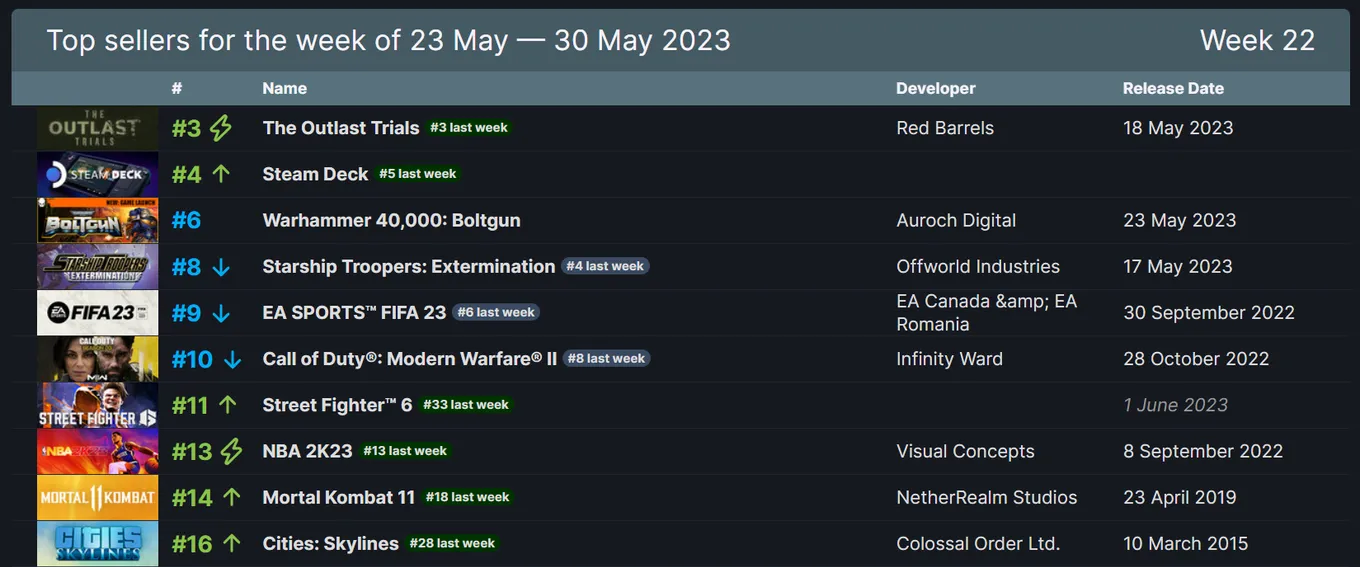This screenshot has height=567, width=1360.
Task: Click down arrow icon beside rank #8
Action: pyautogui.click(x=221, y=267)
